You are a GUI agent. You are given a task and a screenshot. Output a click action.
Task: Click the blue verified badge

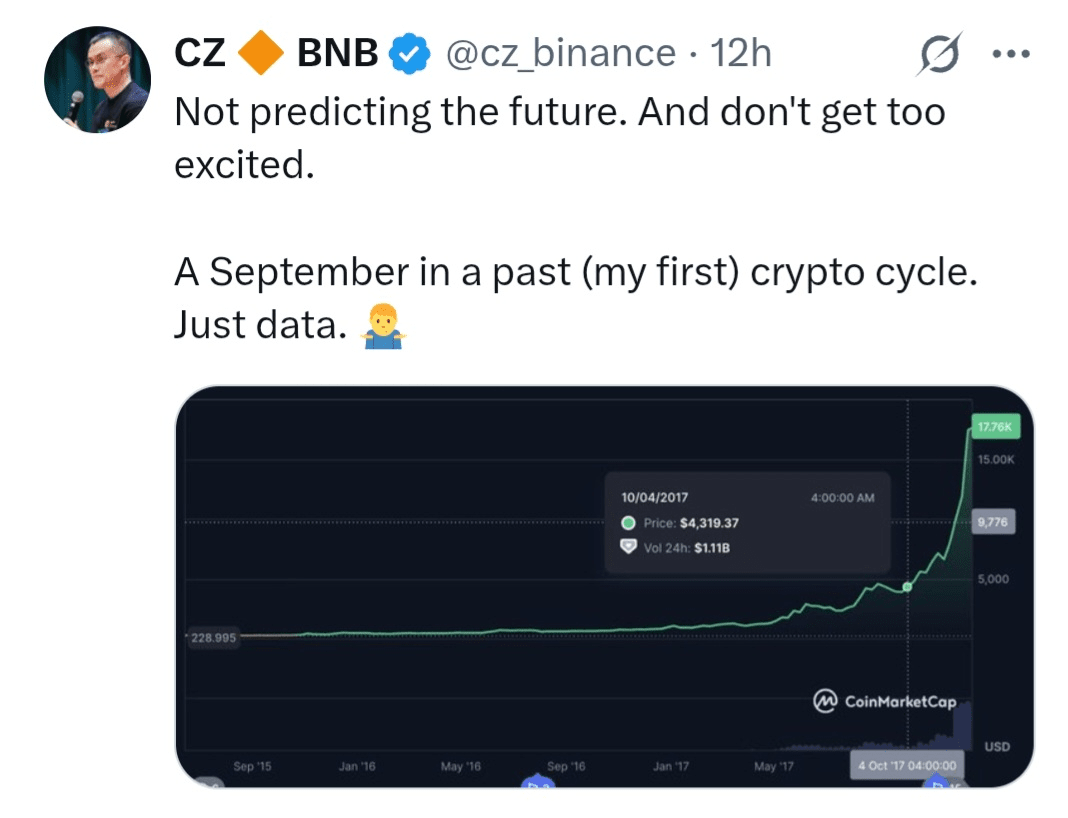click(409, 54)
